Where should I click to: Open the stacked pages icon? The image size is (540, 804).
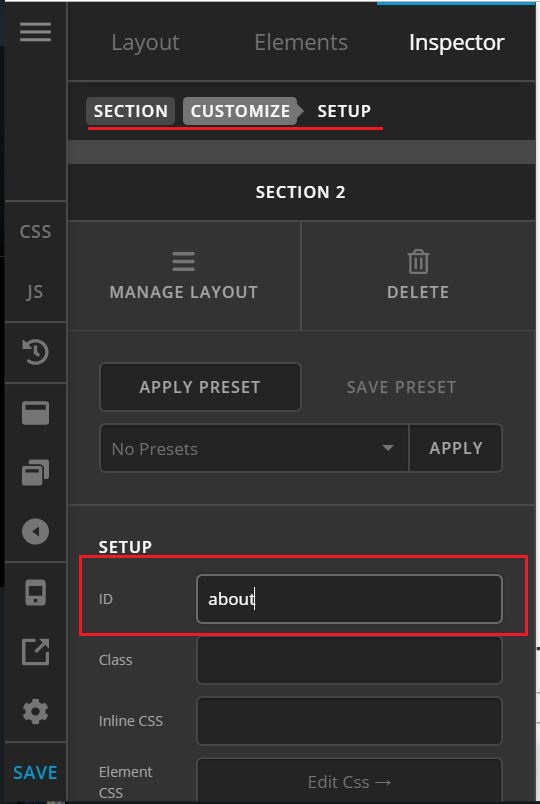(35, 472)
